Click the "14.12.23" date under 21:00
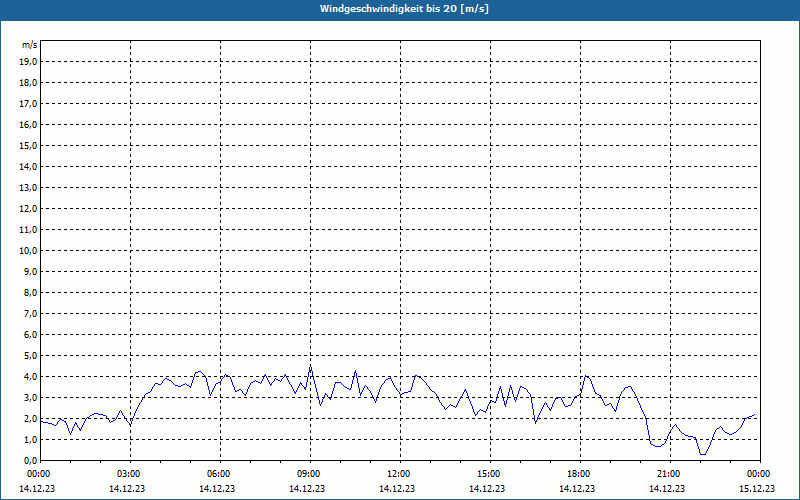800x500 pixels. click(667, 488)
